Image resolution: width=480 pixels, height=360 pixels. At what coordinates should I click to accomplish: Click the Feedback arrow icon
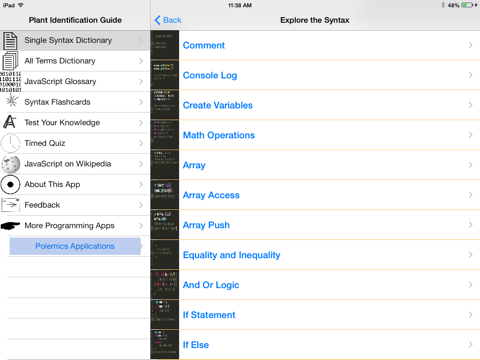(10, 205)
